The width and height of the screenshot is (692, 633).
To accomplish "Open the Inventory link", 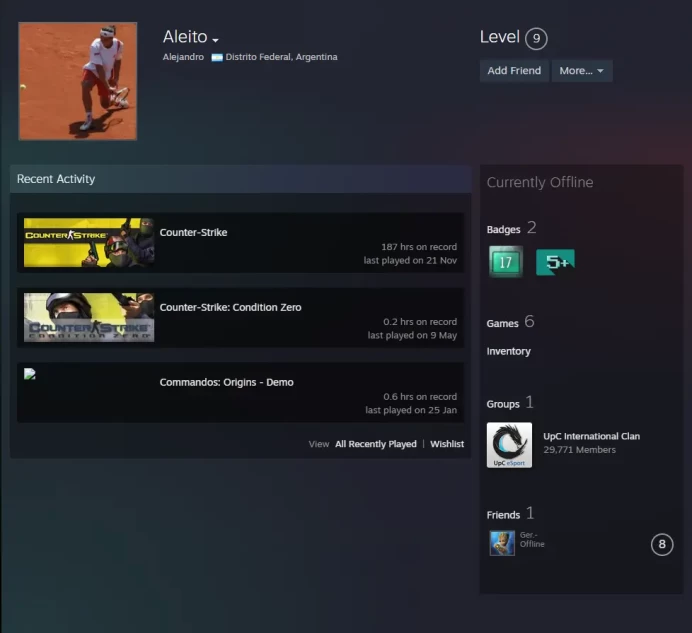I will click(508, 351).
